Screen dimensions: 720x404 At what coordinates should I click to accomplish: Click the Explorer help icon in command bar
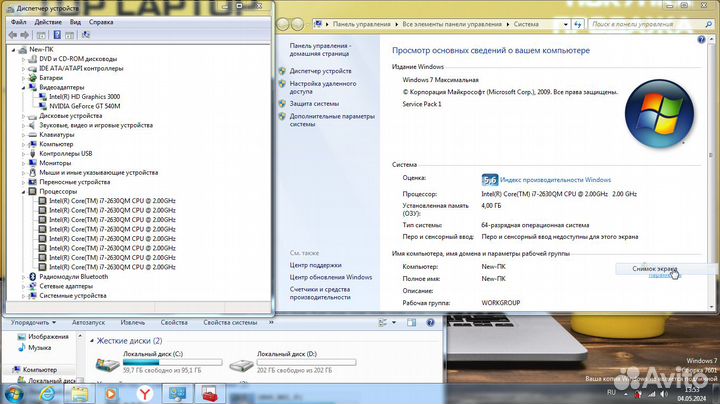[x=430, y=323]
